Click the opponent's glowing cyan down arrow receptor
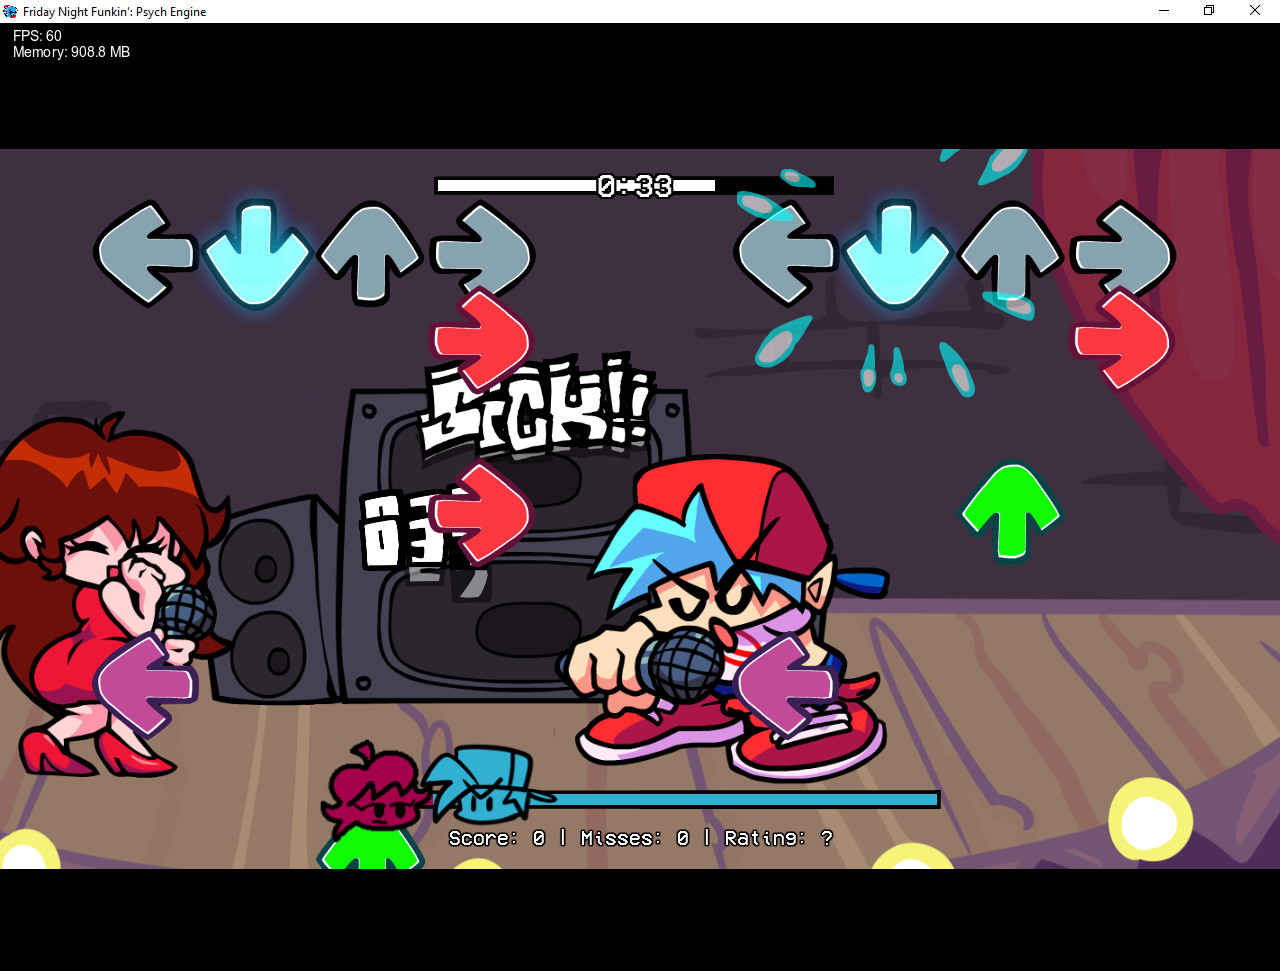Viewport: 1280px width, 971px height. [x=258, y=253]
